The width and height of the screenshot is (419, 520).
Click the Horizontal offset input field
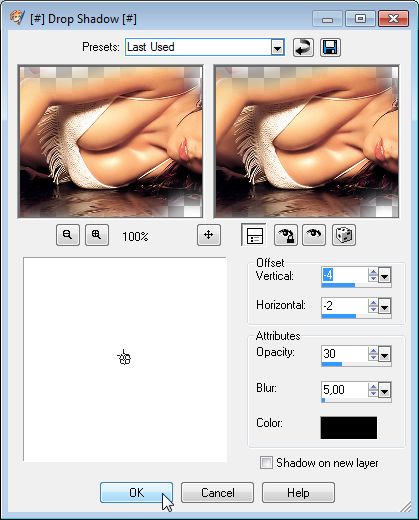point(345,306)
